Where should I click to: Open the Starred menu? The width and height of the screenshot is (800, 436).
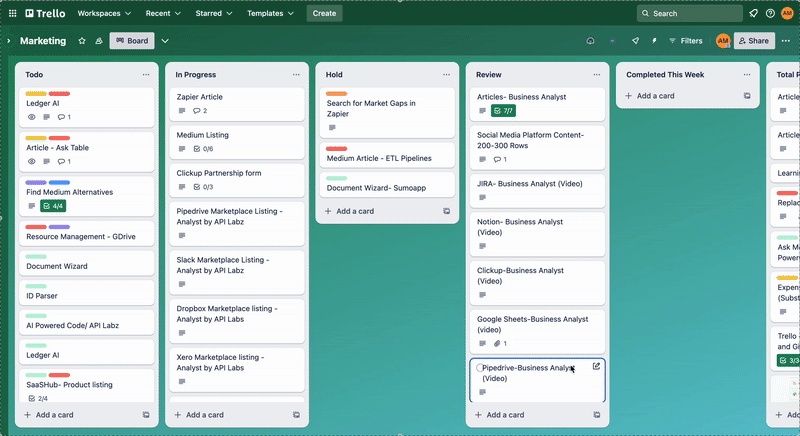click(x=214, y=13)
